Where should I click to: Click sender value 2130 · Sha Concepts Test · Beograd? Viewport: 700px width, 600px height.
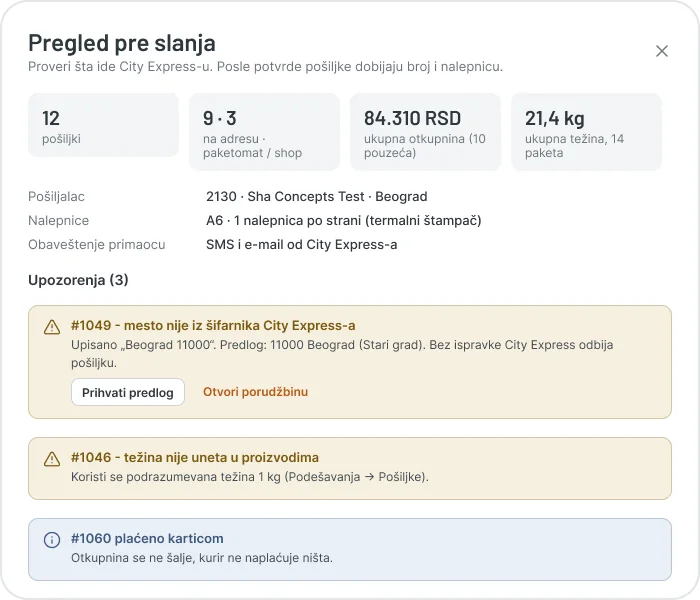point(317,196)
